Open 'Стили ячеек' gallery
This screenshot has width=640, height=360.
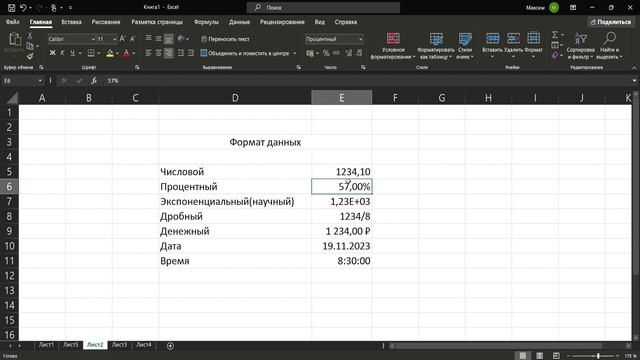[465, 46]
